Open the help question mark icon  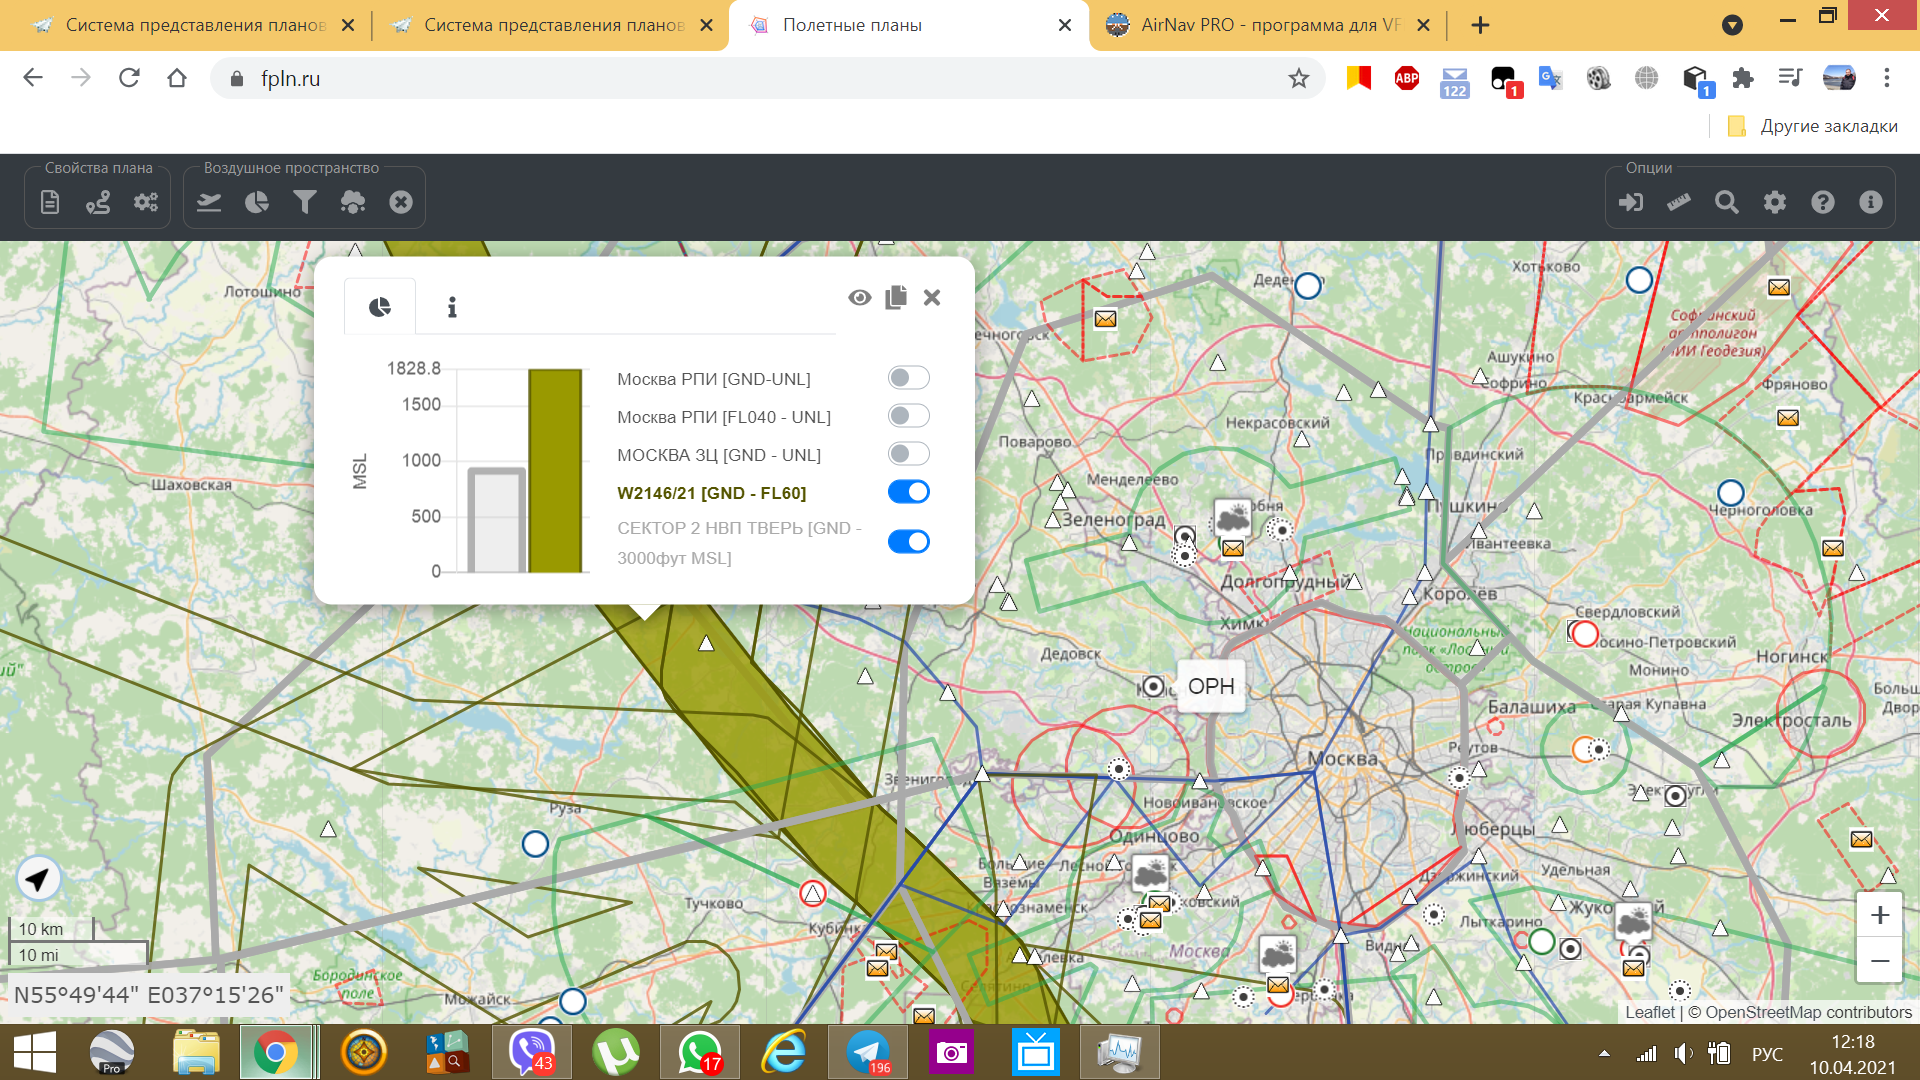click(1822, 202)
